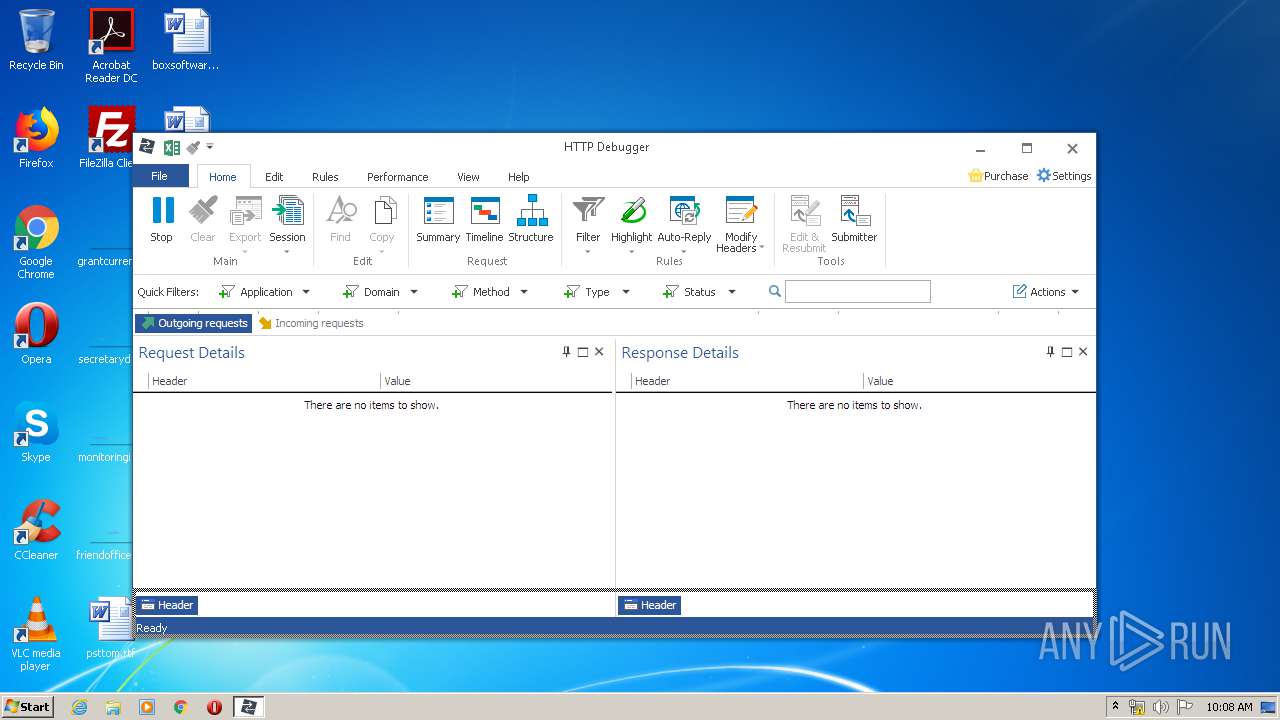Viewport: 1280px width, 720px height.
Task: Click into the quick filter search box
Action: (858, 292)
